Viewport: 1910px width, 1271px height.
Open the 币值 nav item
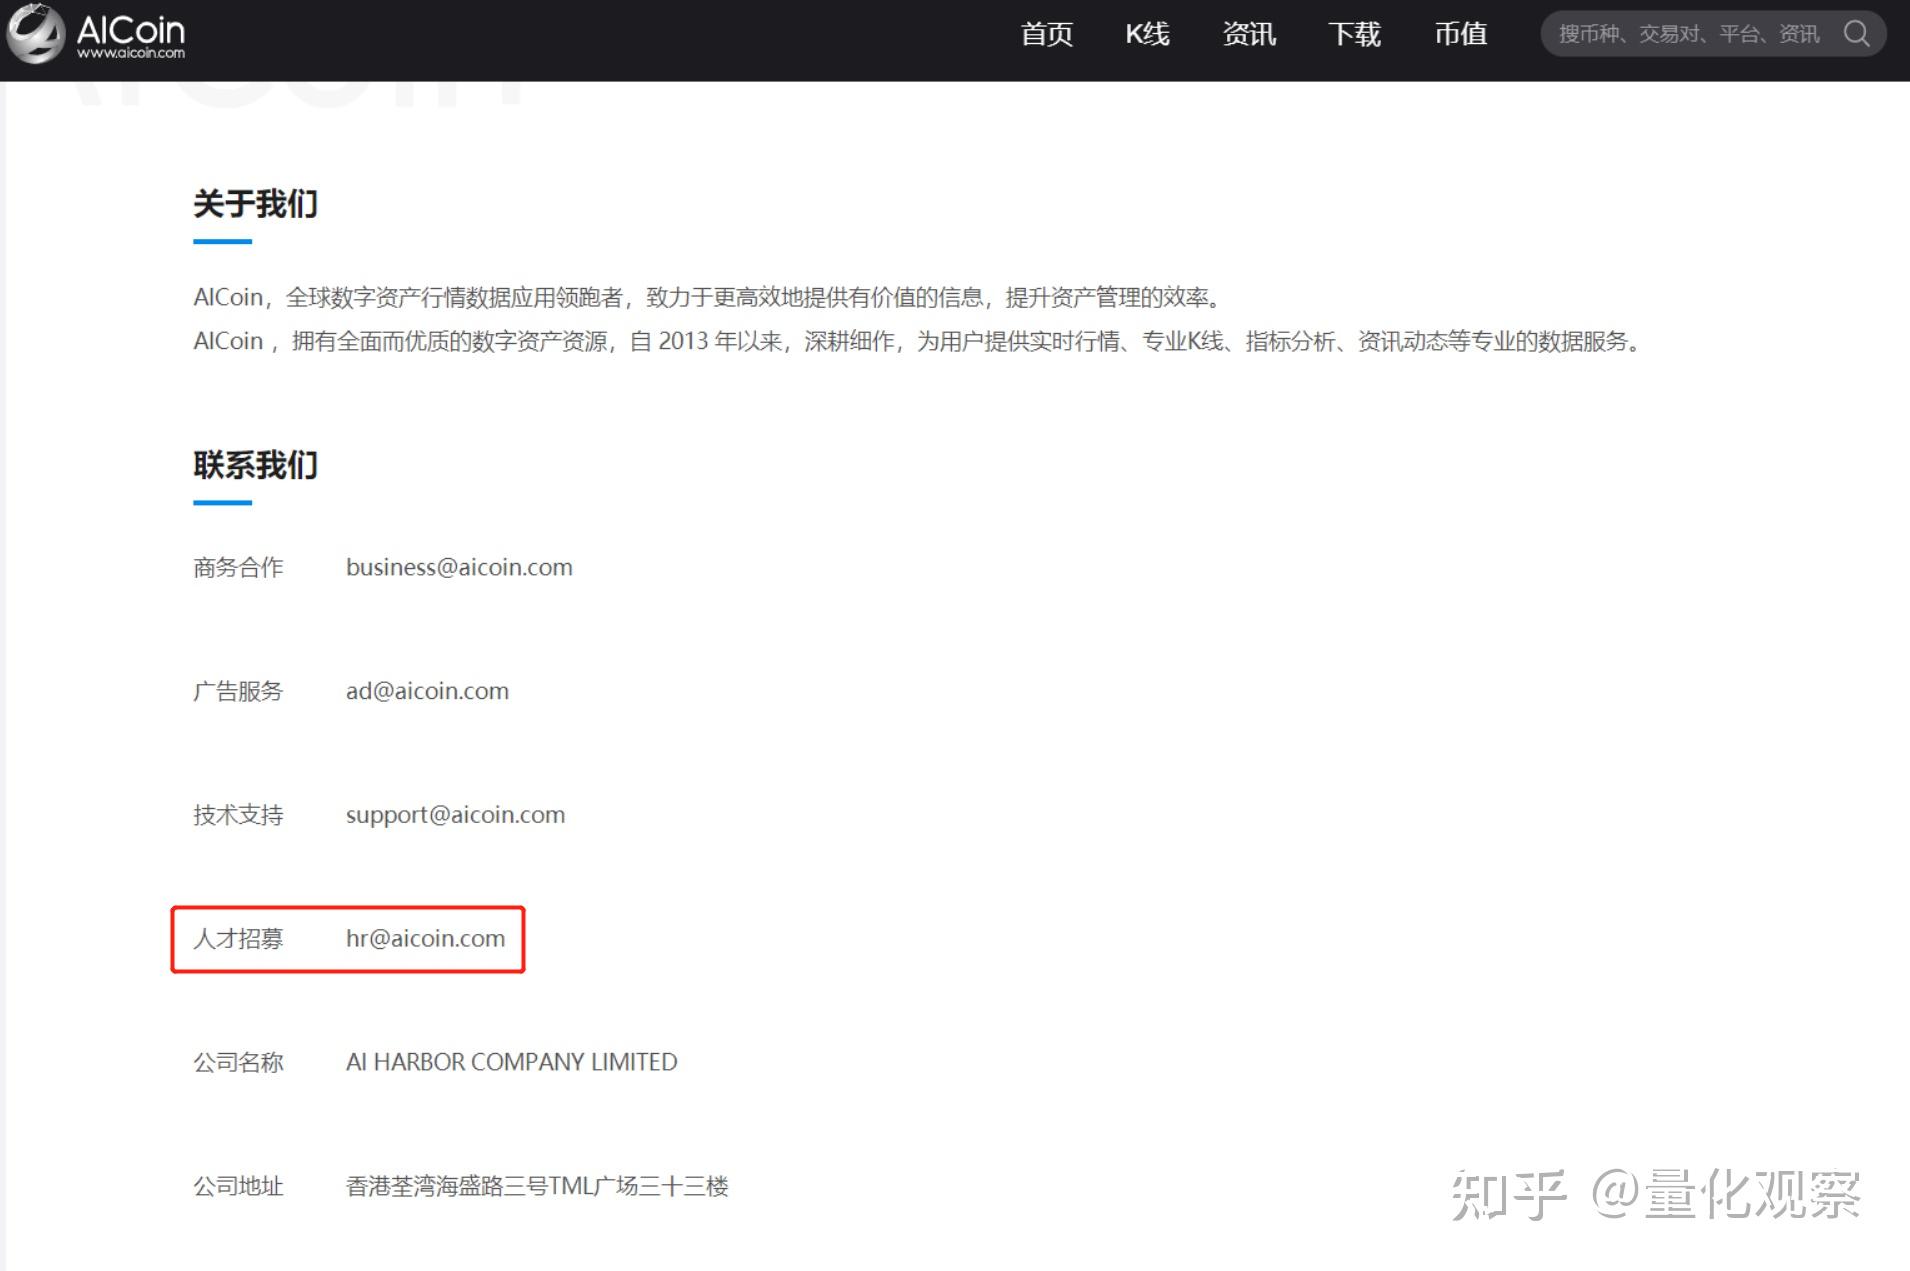(x=1460, y=34)
